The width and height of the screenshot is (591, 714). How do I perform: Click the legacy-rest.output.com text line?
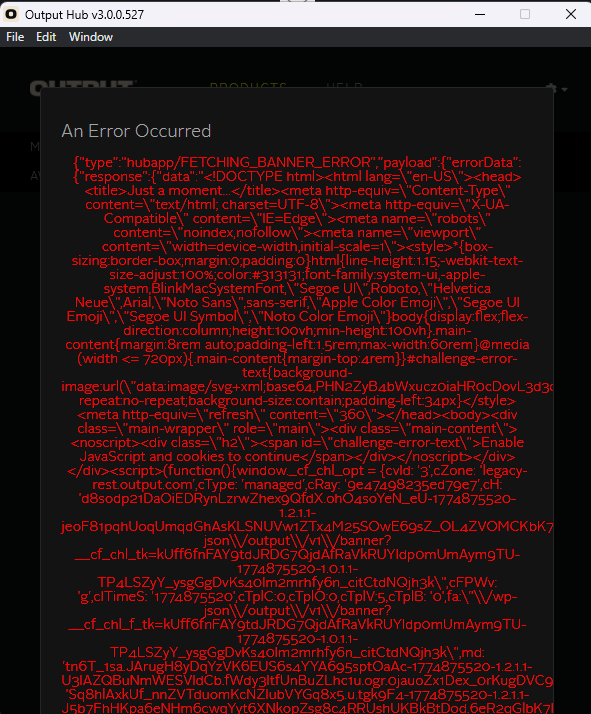click(297, 484)
